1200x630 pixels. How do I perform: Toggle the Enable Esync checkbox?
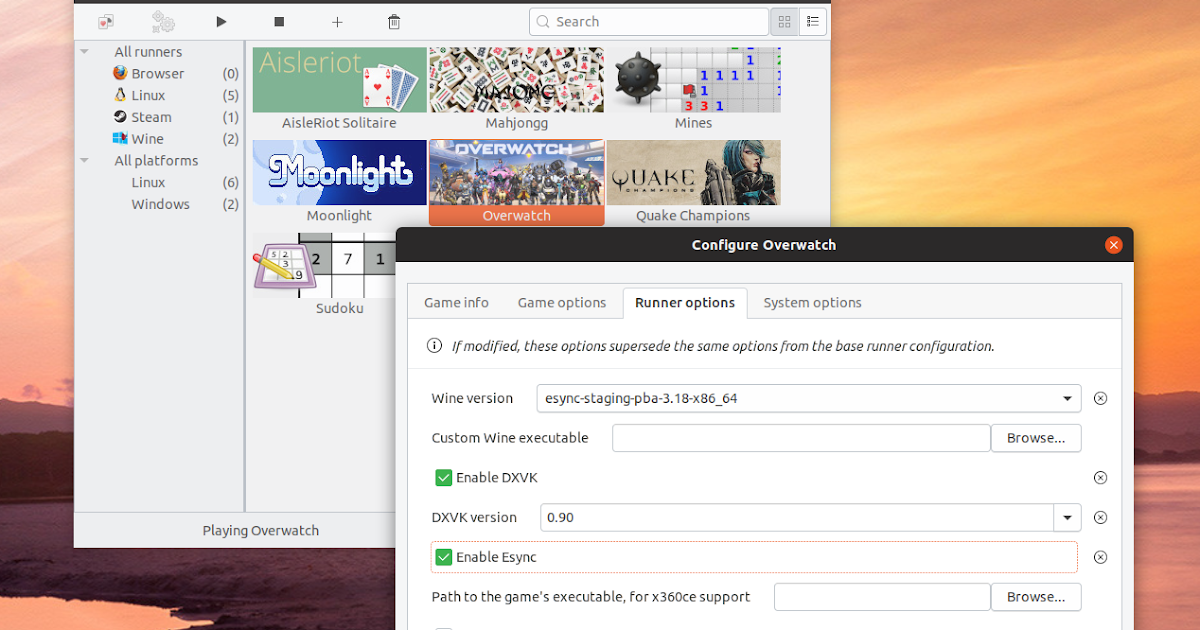444,557
